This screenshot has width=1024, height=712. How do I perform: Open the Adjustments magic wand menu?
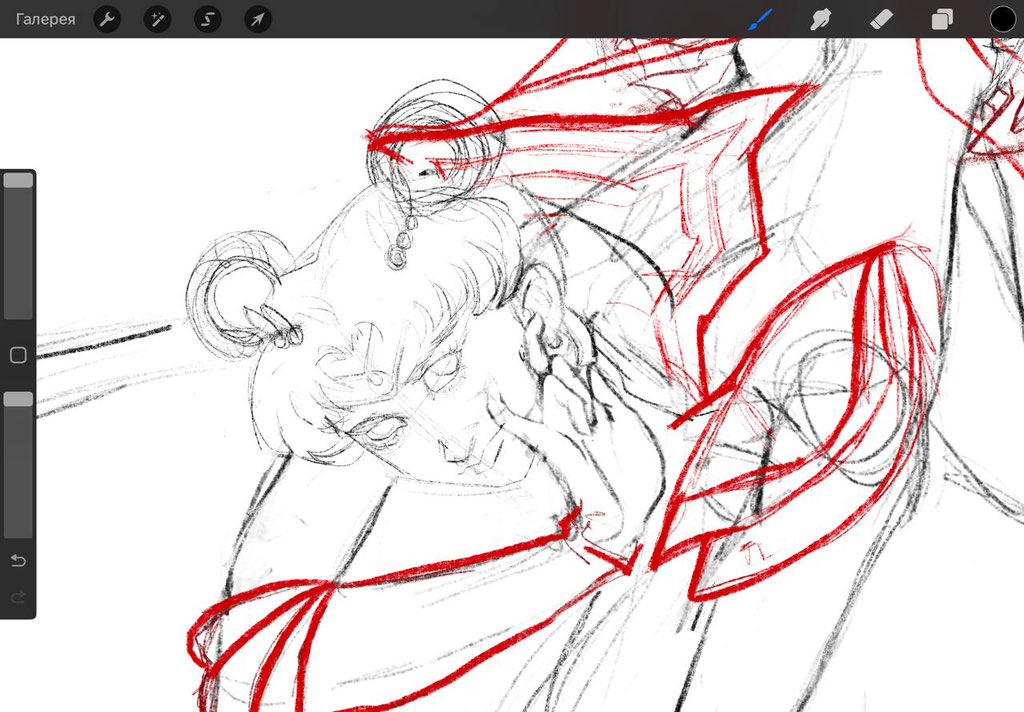click(x=157, y=20)
